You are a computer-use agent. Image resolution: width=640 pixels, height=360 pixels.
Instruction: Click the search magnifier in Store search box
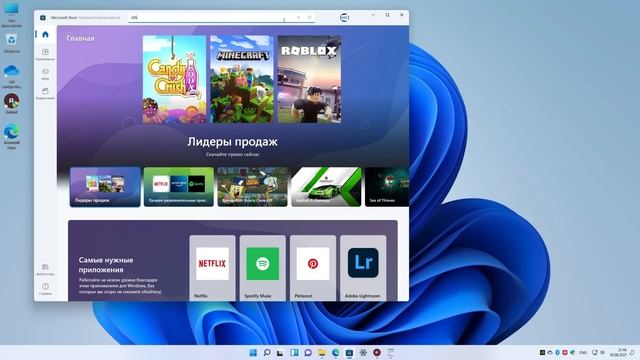[x=309, y=18]
